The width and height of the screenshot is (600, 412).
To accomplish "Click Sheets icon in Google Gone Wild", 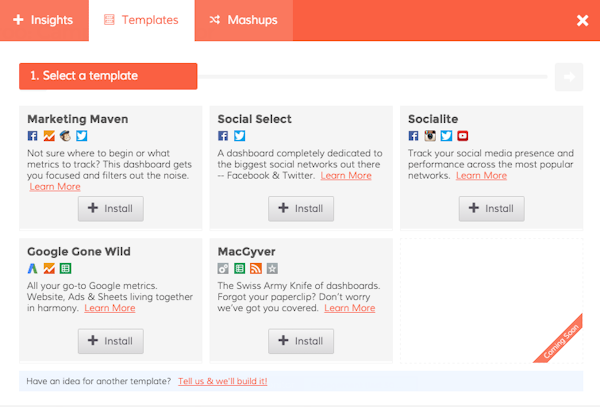I will click(x=65, y=269).
